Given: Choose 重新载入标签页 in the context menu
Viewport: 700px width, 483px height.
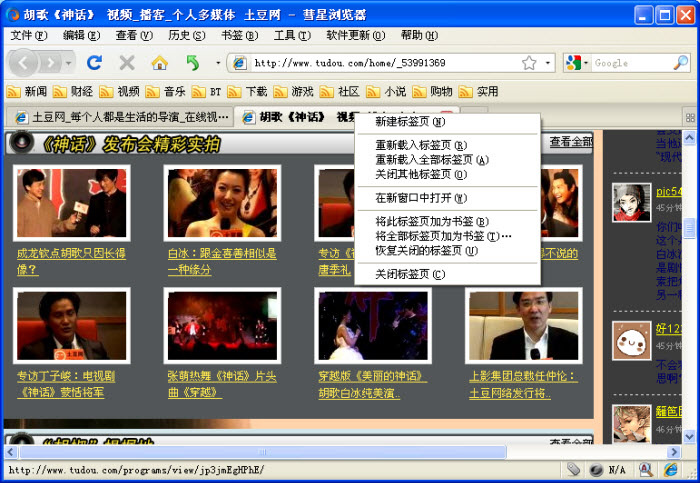Looking at the screenshot, I should pyautogui.click(x=447, y=145).
